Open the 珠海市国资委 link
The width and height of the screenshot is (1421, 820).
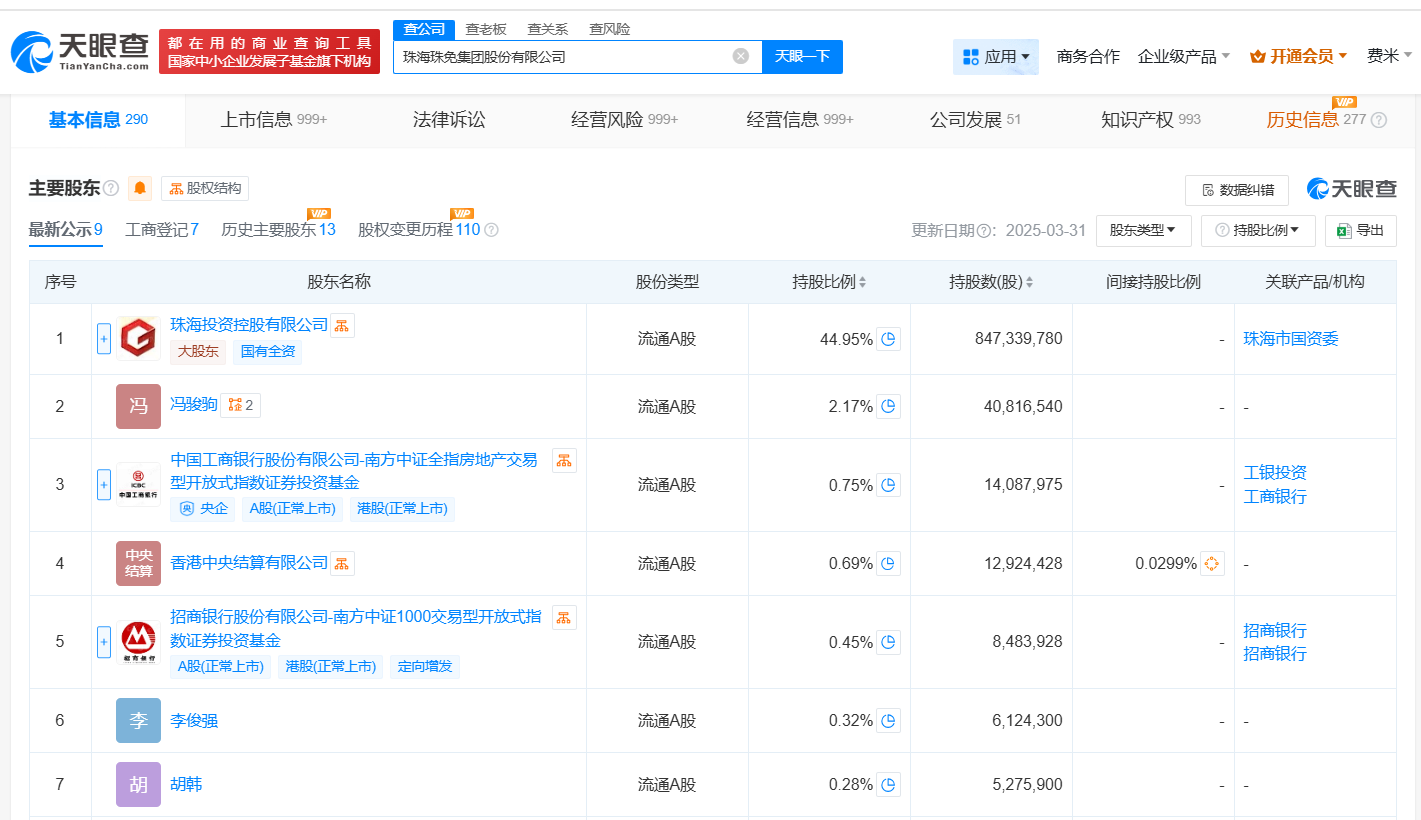point(1290,339)
